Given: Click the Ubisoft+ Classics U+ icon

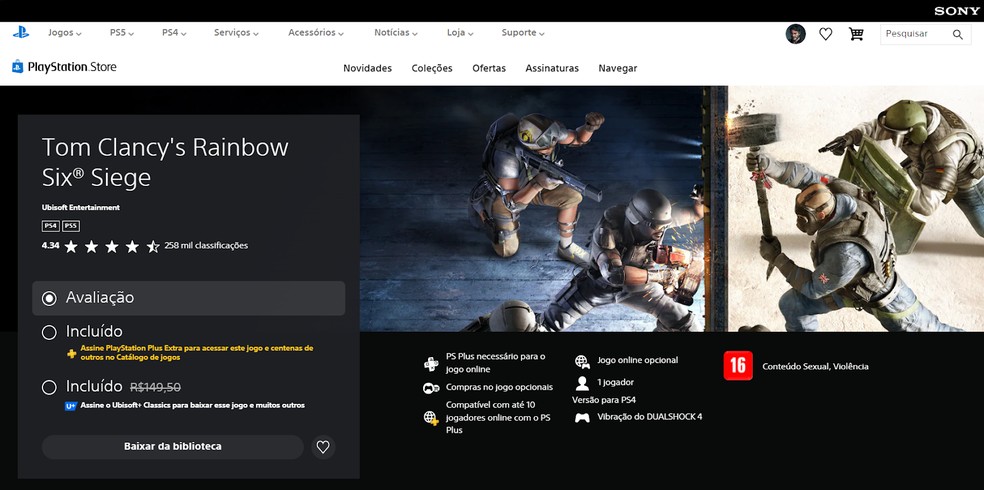Looking at the screenshot, I should [x=71, y=406].
